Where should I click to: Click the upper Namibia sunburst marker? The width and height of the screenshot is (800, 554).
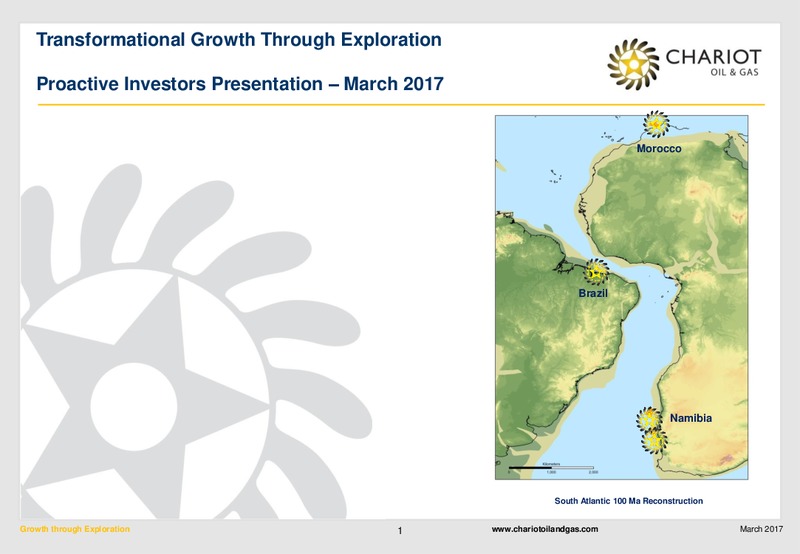point(649,419)
